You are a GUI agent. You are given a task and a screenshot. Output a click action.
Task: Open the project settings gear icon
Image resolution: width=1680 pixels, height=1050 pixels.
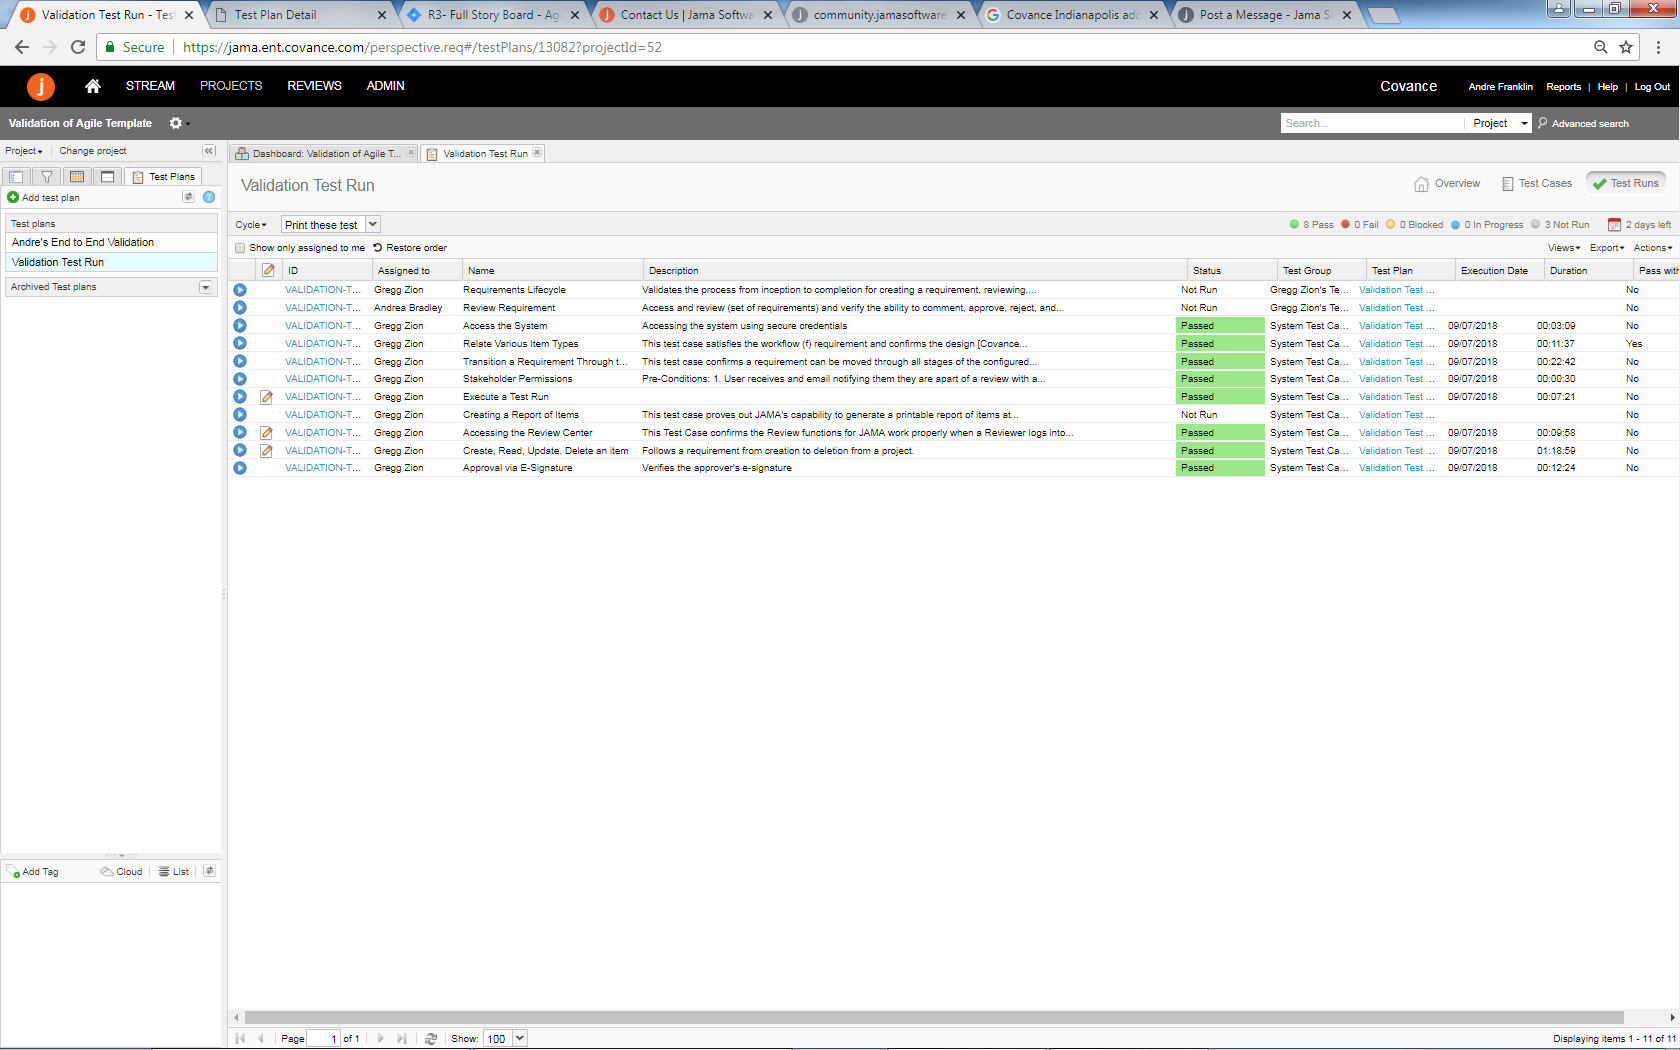click(x=176, y=123)
